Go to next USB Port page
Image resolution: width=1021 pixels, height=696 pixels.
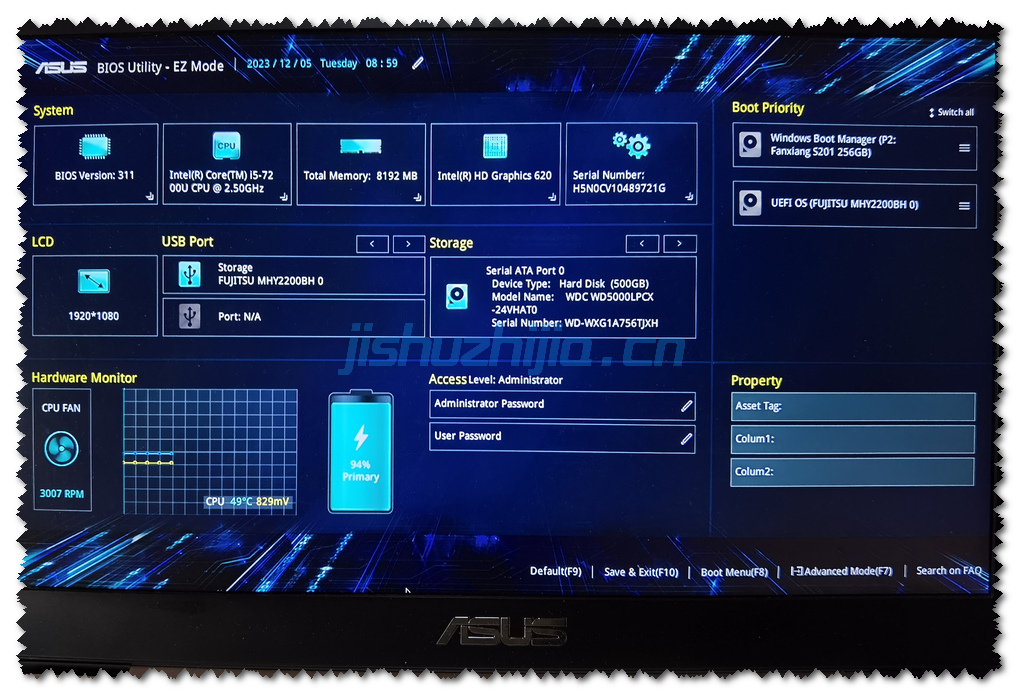pyautogui.click(x=409, y=244)
